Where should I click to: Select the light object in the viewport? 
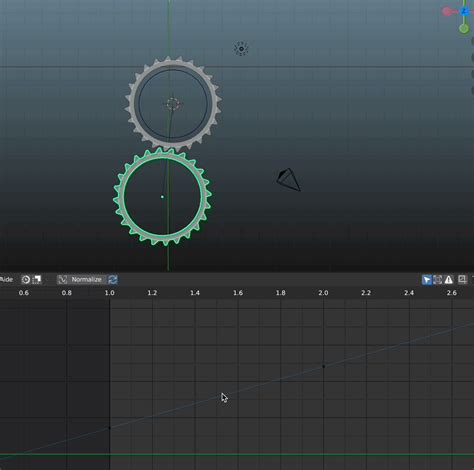click(x=241, y=49)
